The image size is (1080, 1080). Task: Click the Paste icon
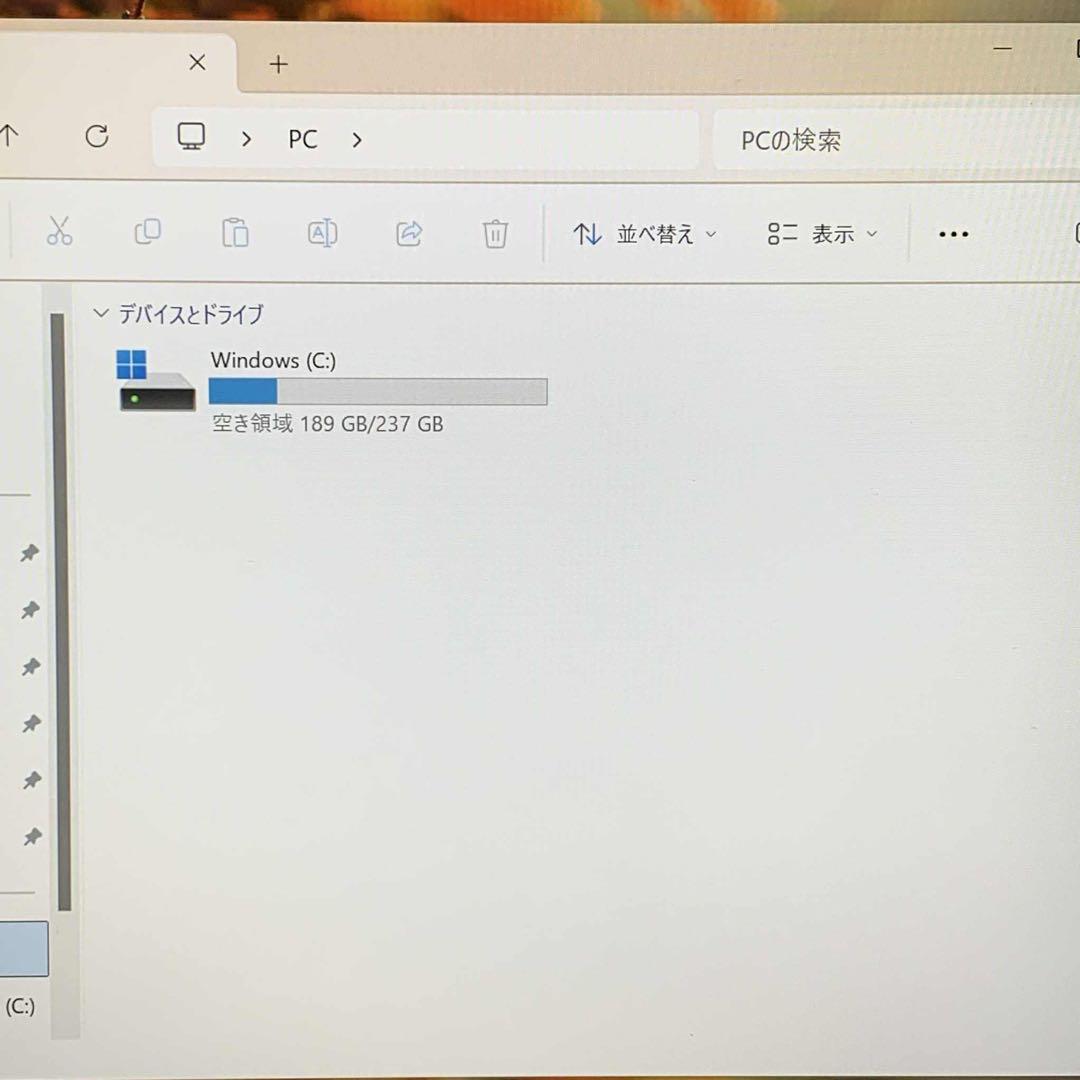click(x=235, y=233)
